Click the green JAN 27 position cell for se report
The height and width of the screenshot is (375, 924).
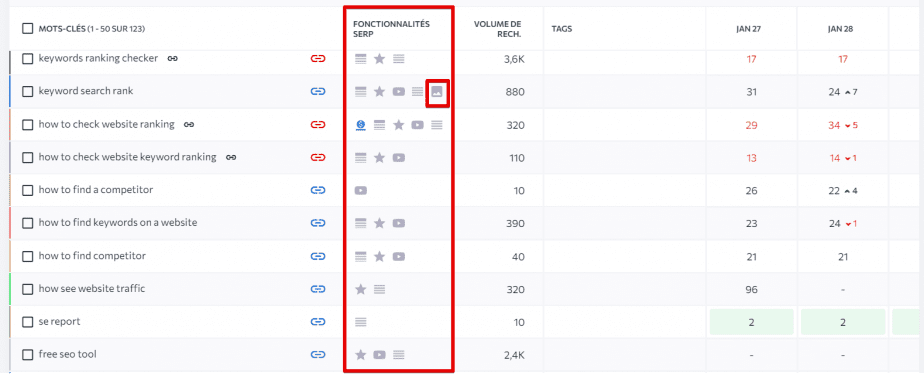tap(751, 322)
